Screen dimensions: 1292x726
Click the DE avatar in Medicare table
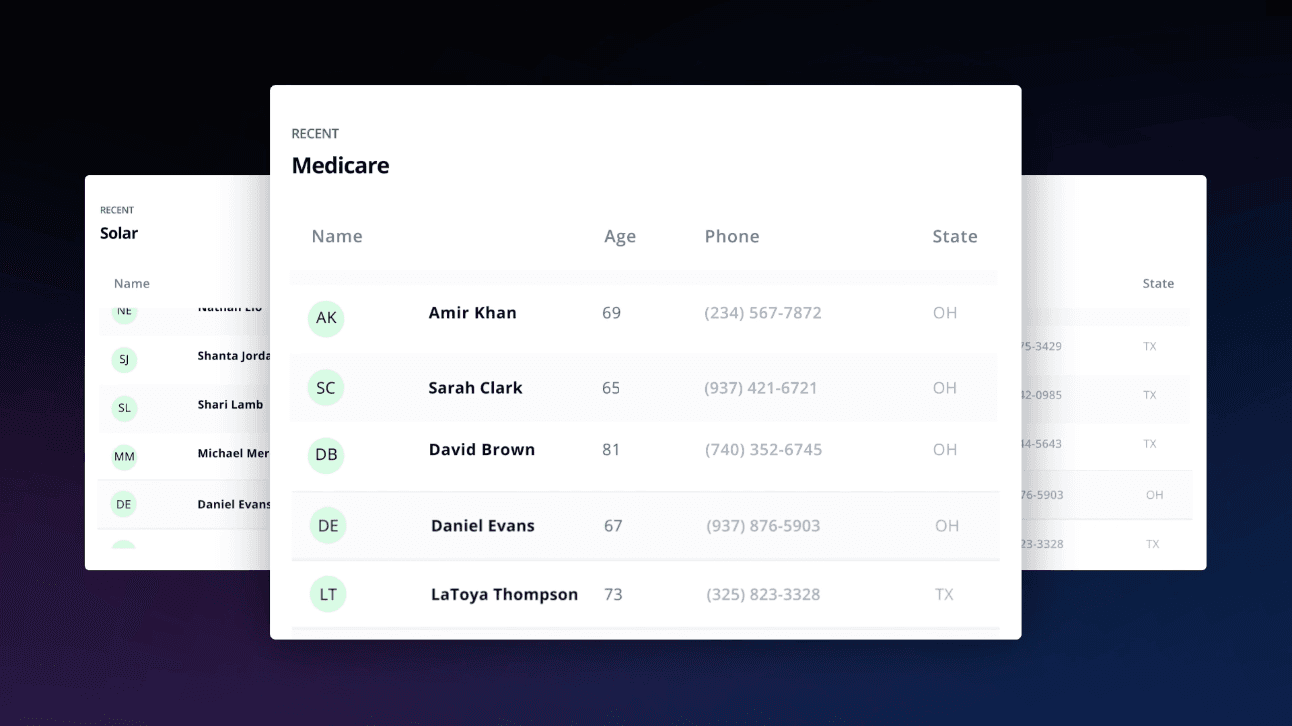[328, 526]
